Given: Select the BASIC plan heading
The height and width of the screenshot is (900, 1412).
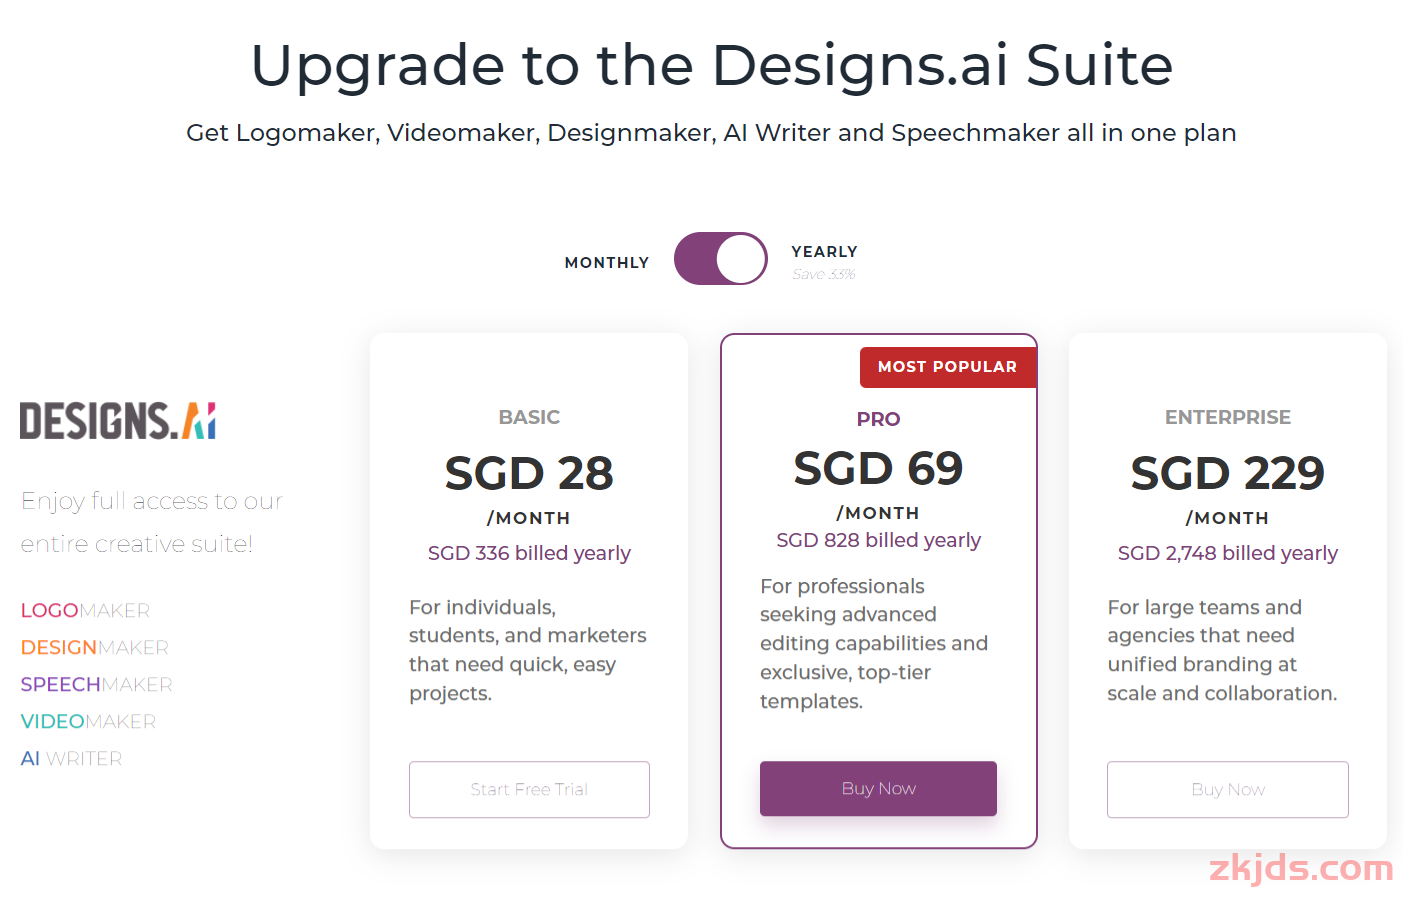Looking at the screenshot, I should click(x=529, y=417).
